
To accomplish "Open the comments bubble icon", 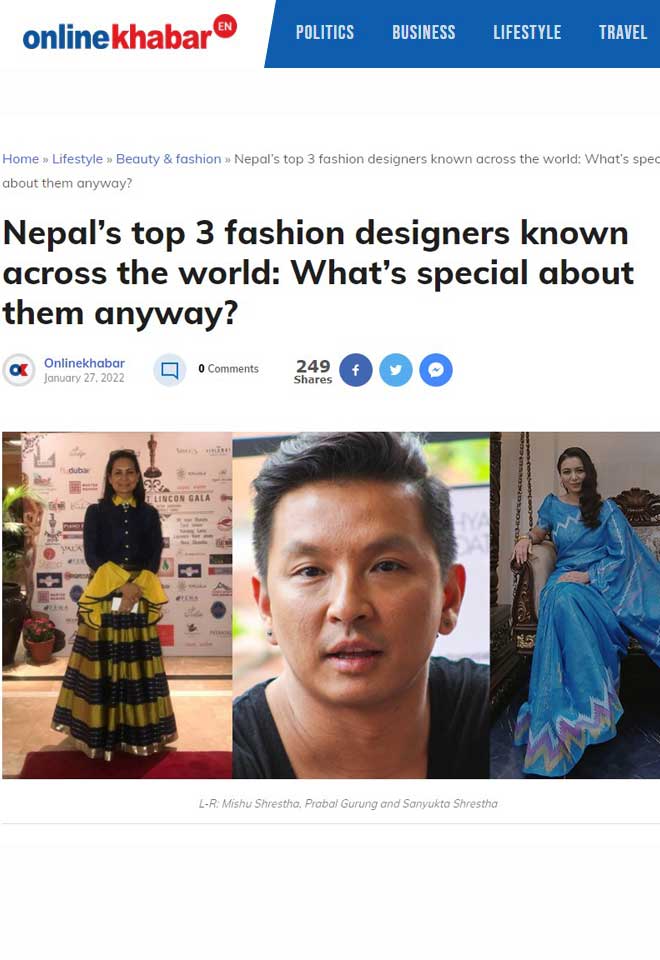I will 170,370.
